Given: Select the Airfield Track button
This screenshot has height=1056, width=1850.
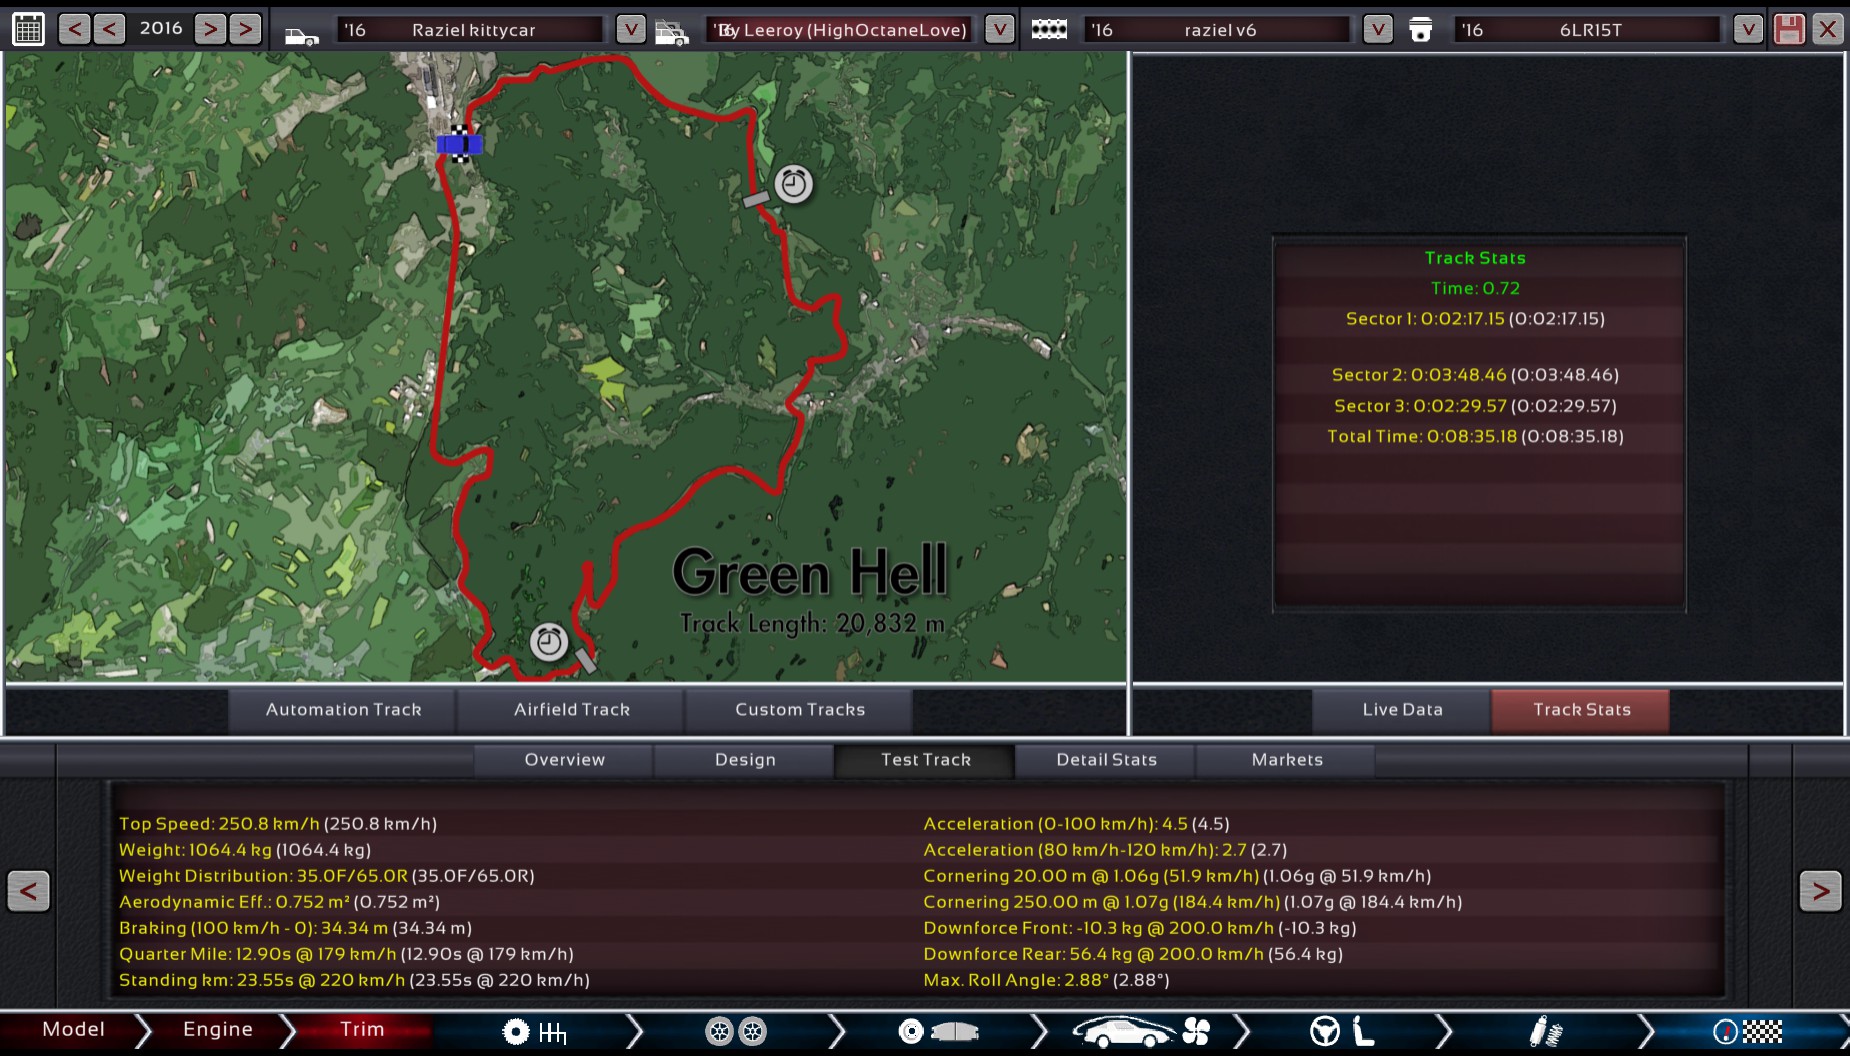Looking at the screenshot, I should (x=572, y=709).
